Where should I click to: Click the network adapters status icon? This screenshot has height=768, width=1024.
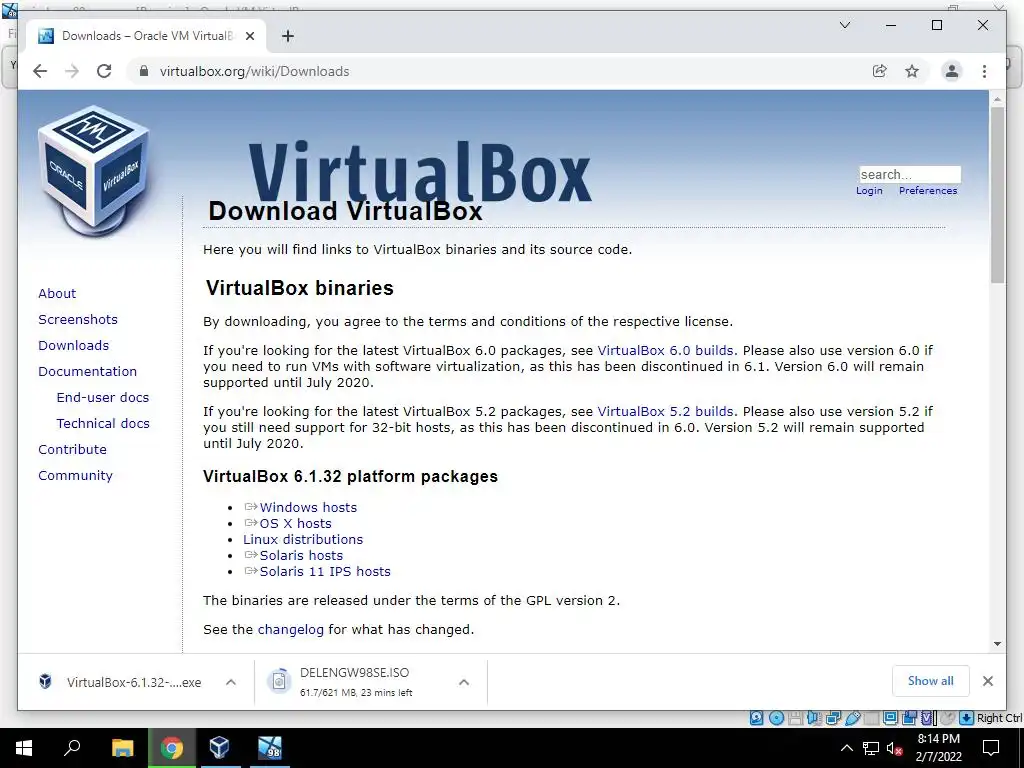pyautogui.click(x=833, y=718)
